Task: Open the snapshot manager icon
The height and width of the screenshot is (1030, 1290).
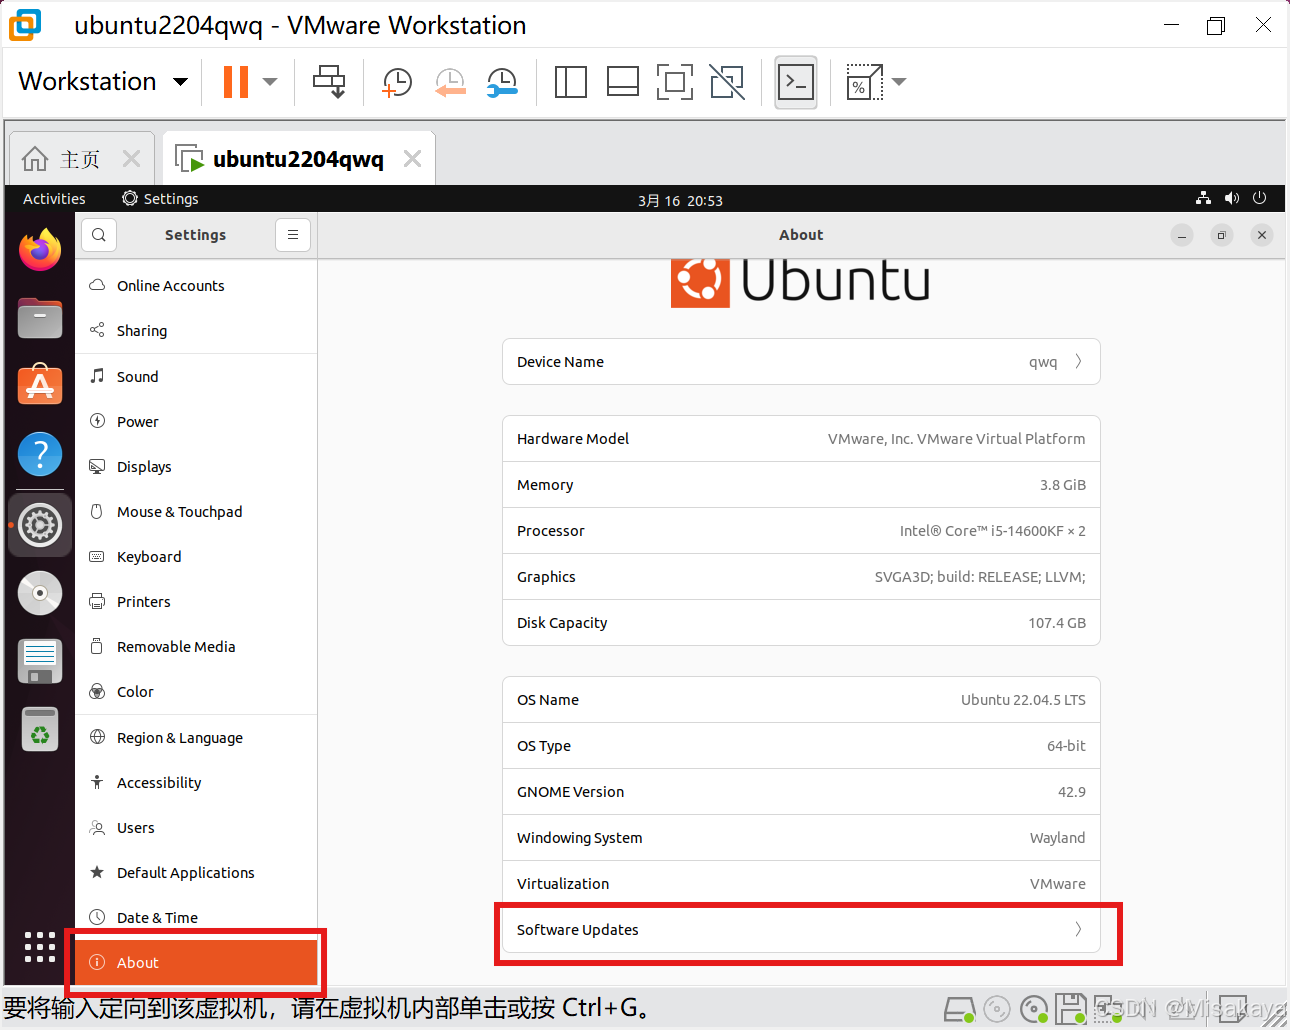Action: (x=502, y=82)
